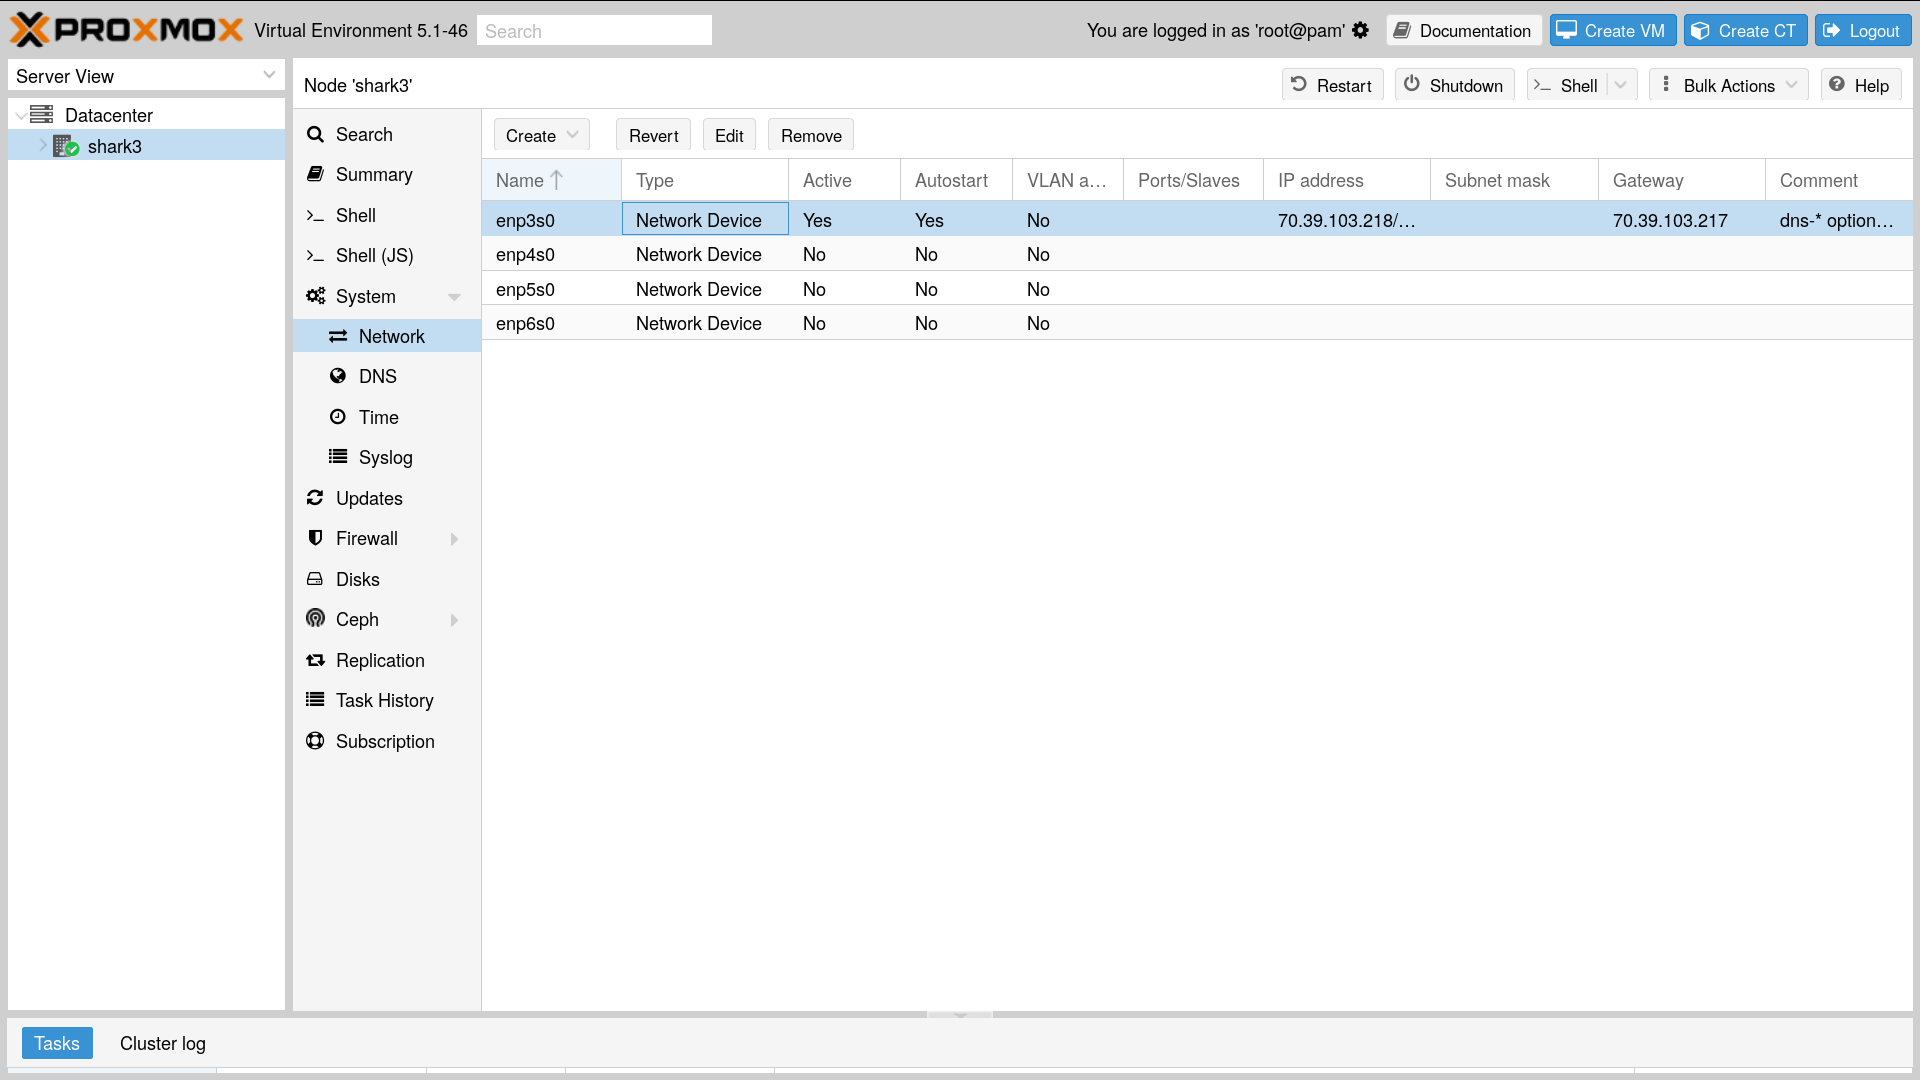1920x1080 pixels.
Task: Click the Subscription lifebuoy icon
Action: point(315,741)
